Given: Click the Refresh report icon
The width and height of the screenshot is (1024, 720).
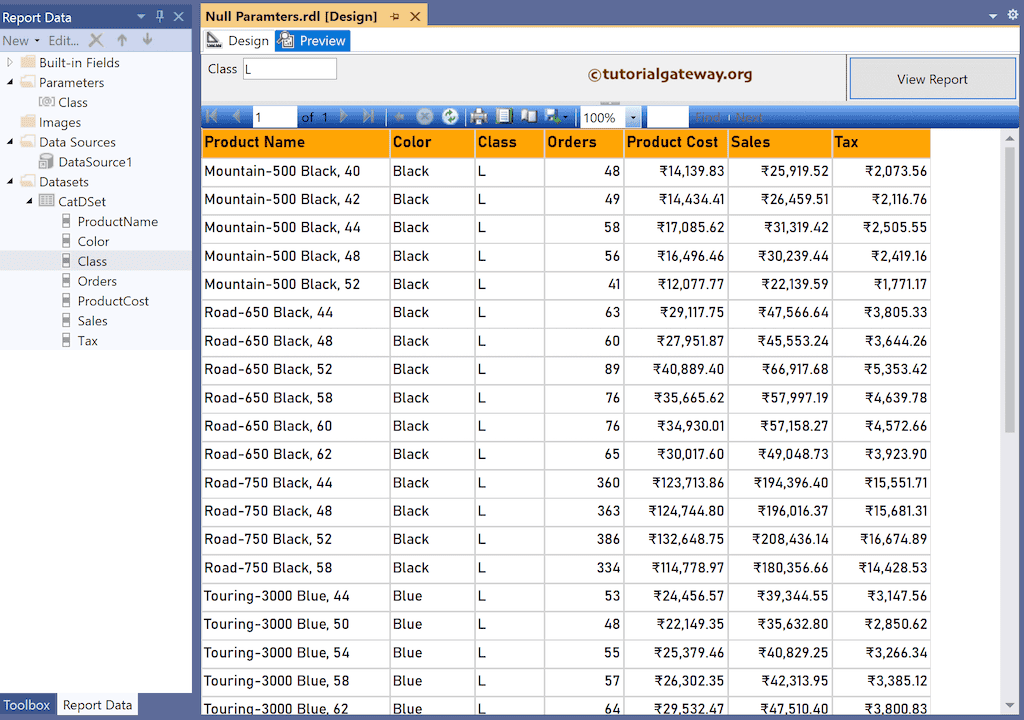Looking at the screenshot, I should point(451,117).
